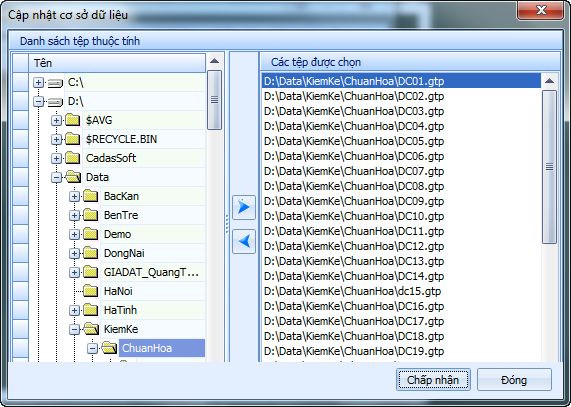Select the DC16.gtp file entry
The height and width of the screenshot is (407, 571).
pos(401,306)
